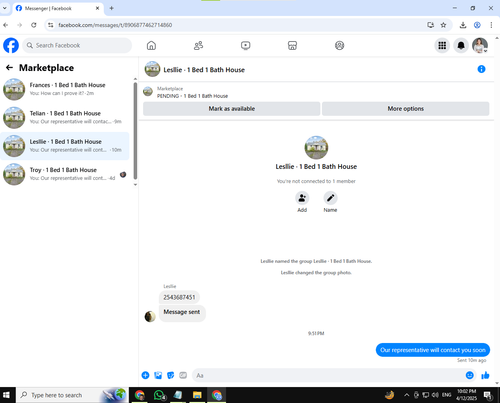This screenshot has height=403, width=500.
Task: Click the Windows taskbar search box
Action: pos(72,395)
